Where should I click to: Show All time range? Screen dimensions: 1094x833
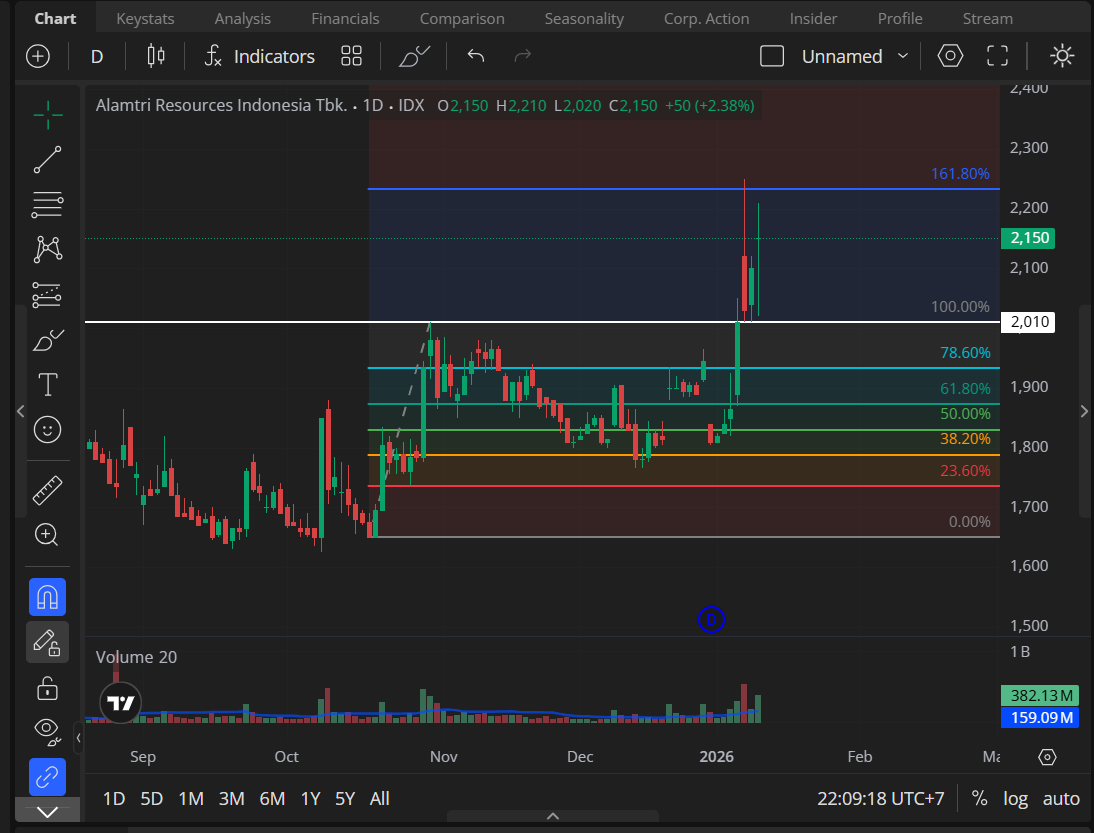click(380, 799)
